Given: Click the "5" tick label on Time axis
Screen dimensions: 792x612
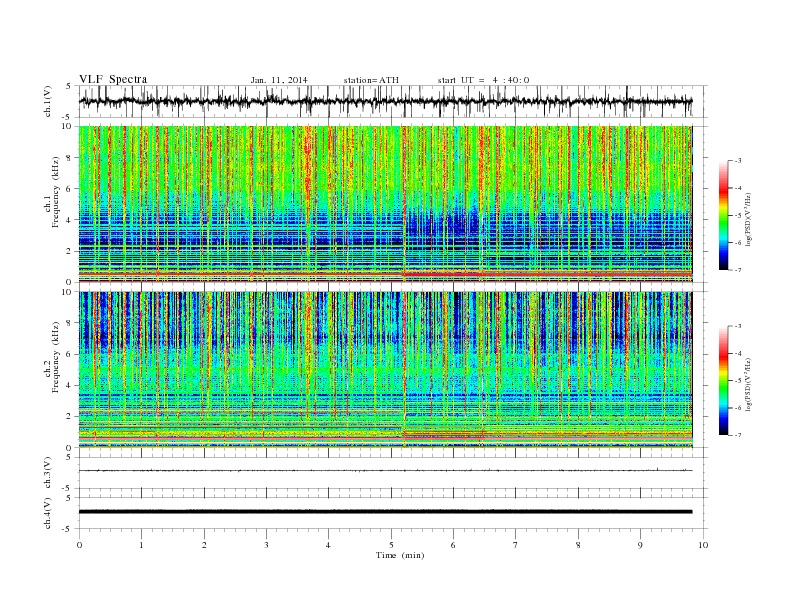Looking at the screenshot, I should pyautogui.click(x=391, y=545).
